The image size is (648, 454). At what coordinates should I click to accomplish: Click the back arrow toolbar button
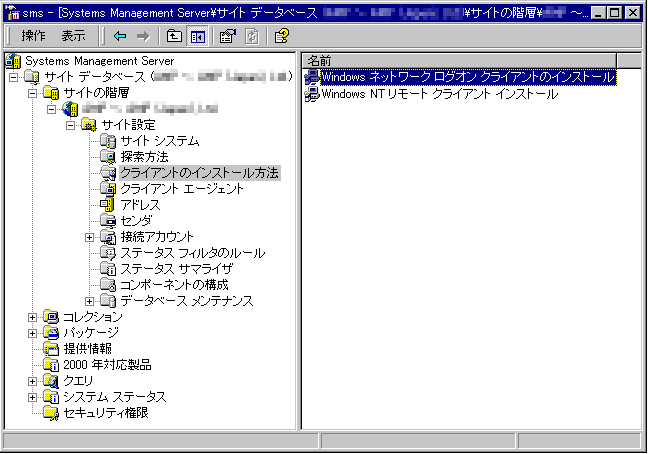click(x=120, y=36)
